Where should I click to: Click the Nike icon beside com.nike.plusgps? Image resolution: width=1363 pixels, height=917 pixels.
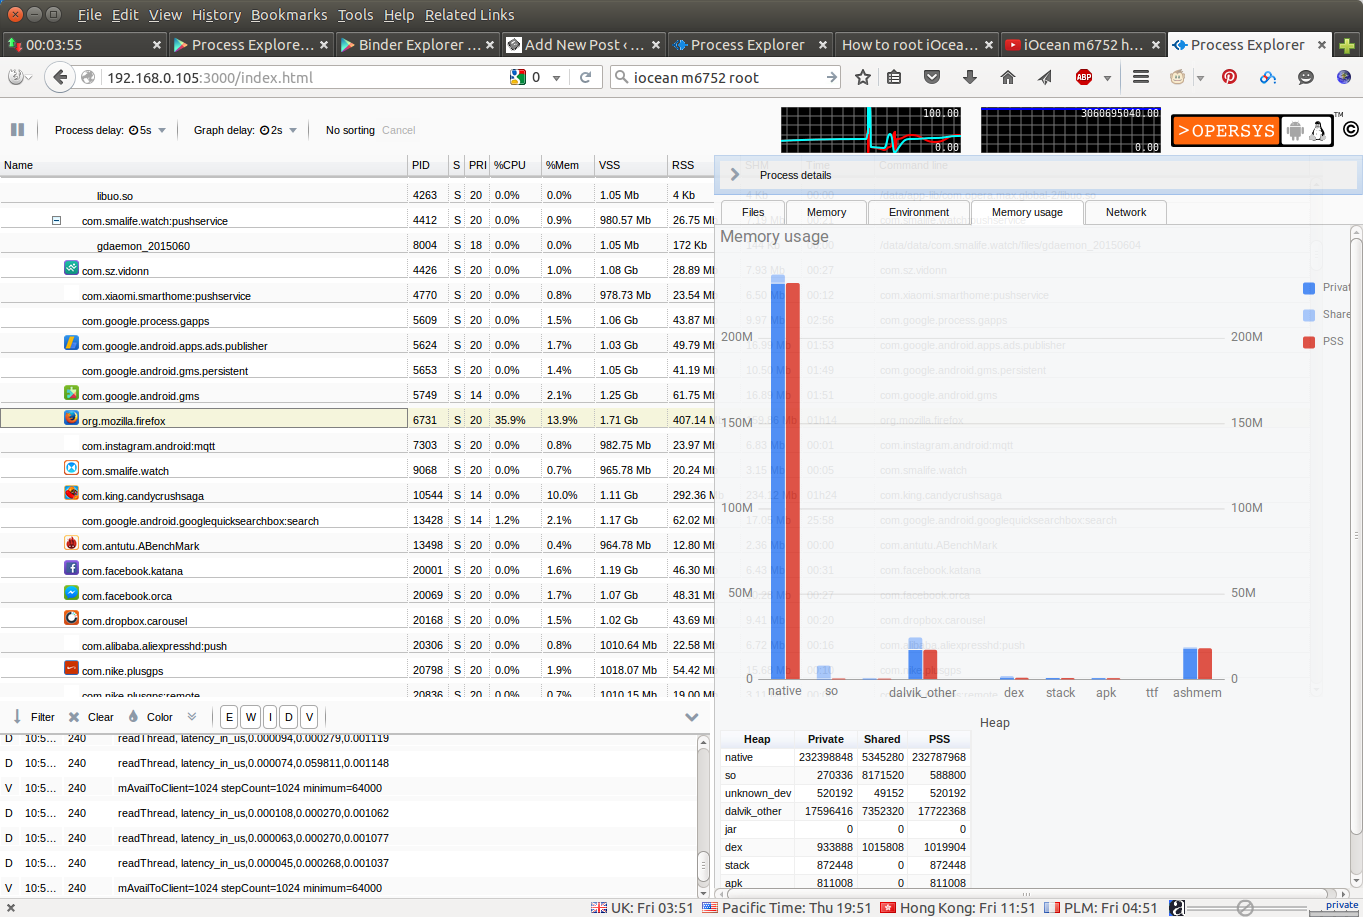[x=71, y=668]
